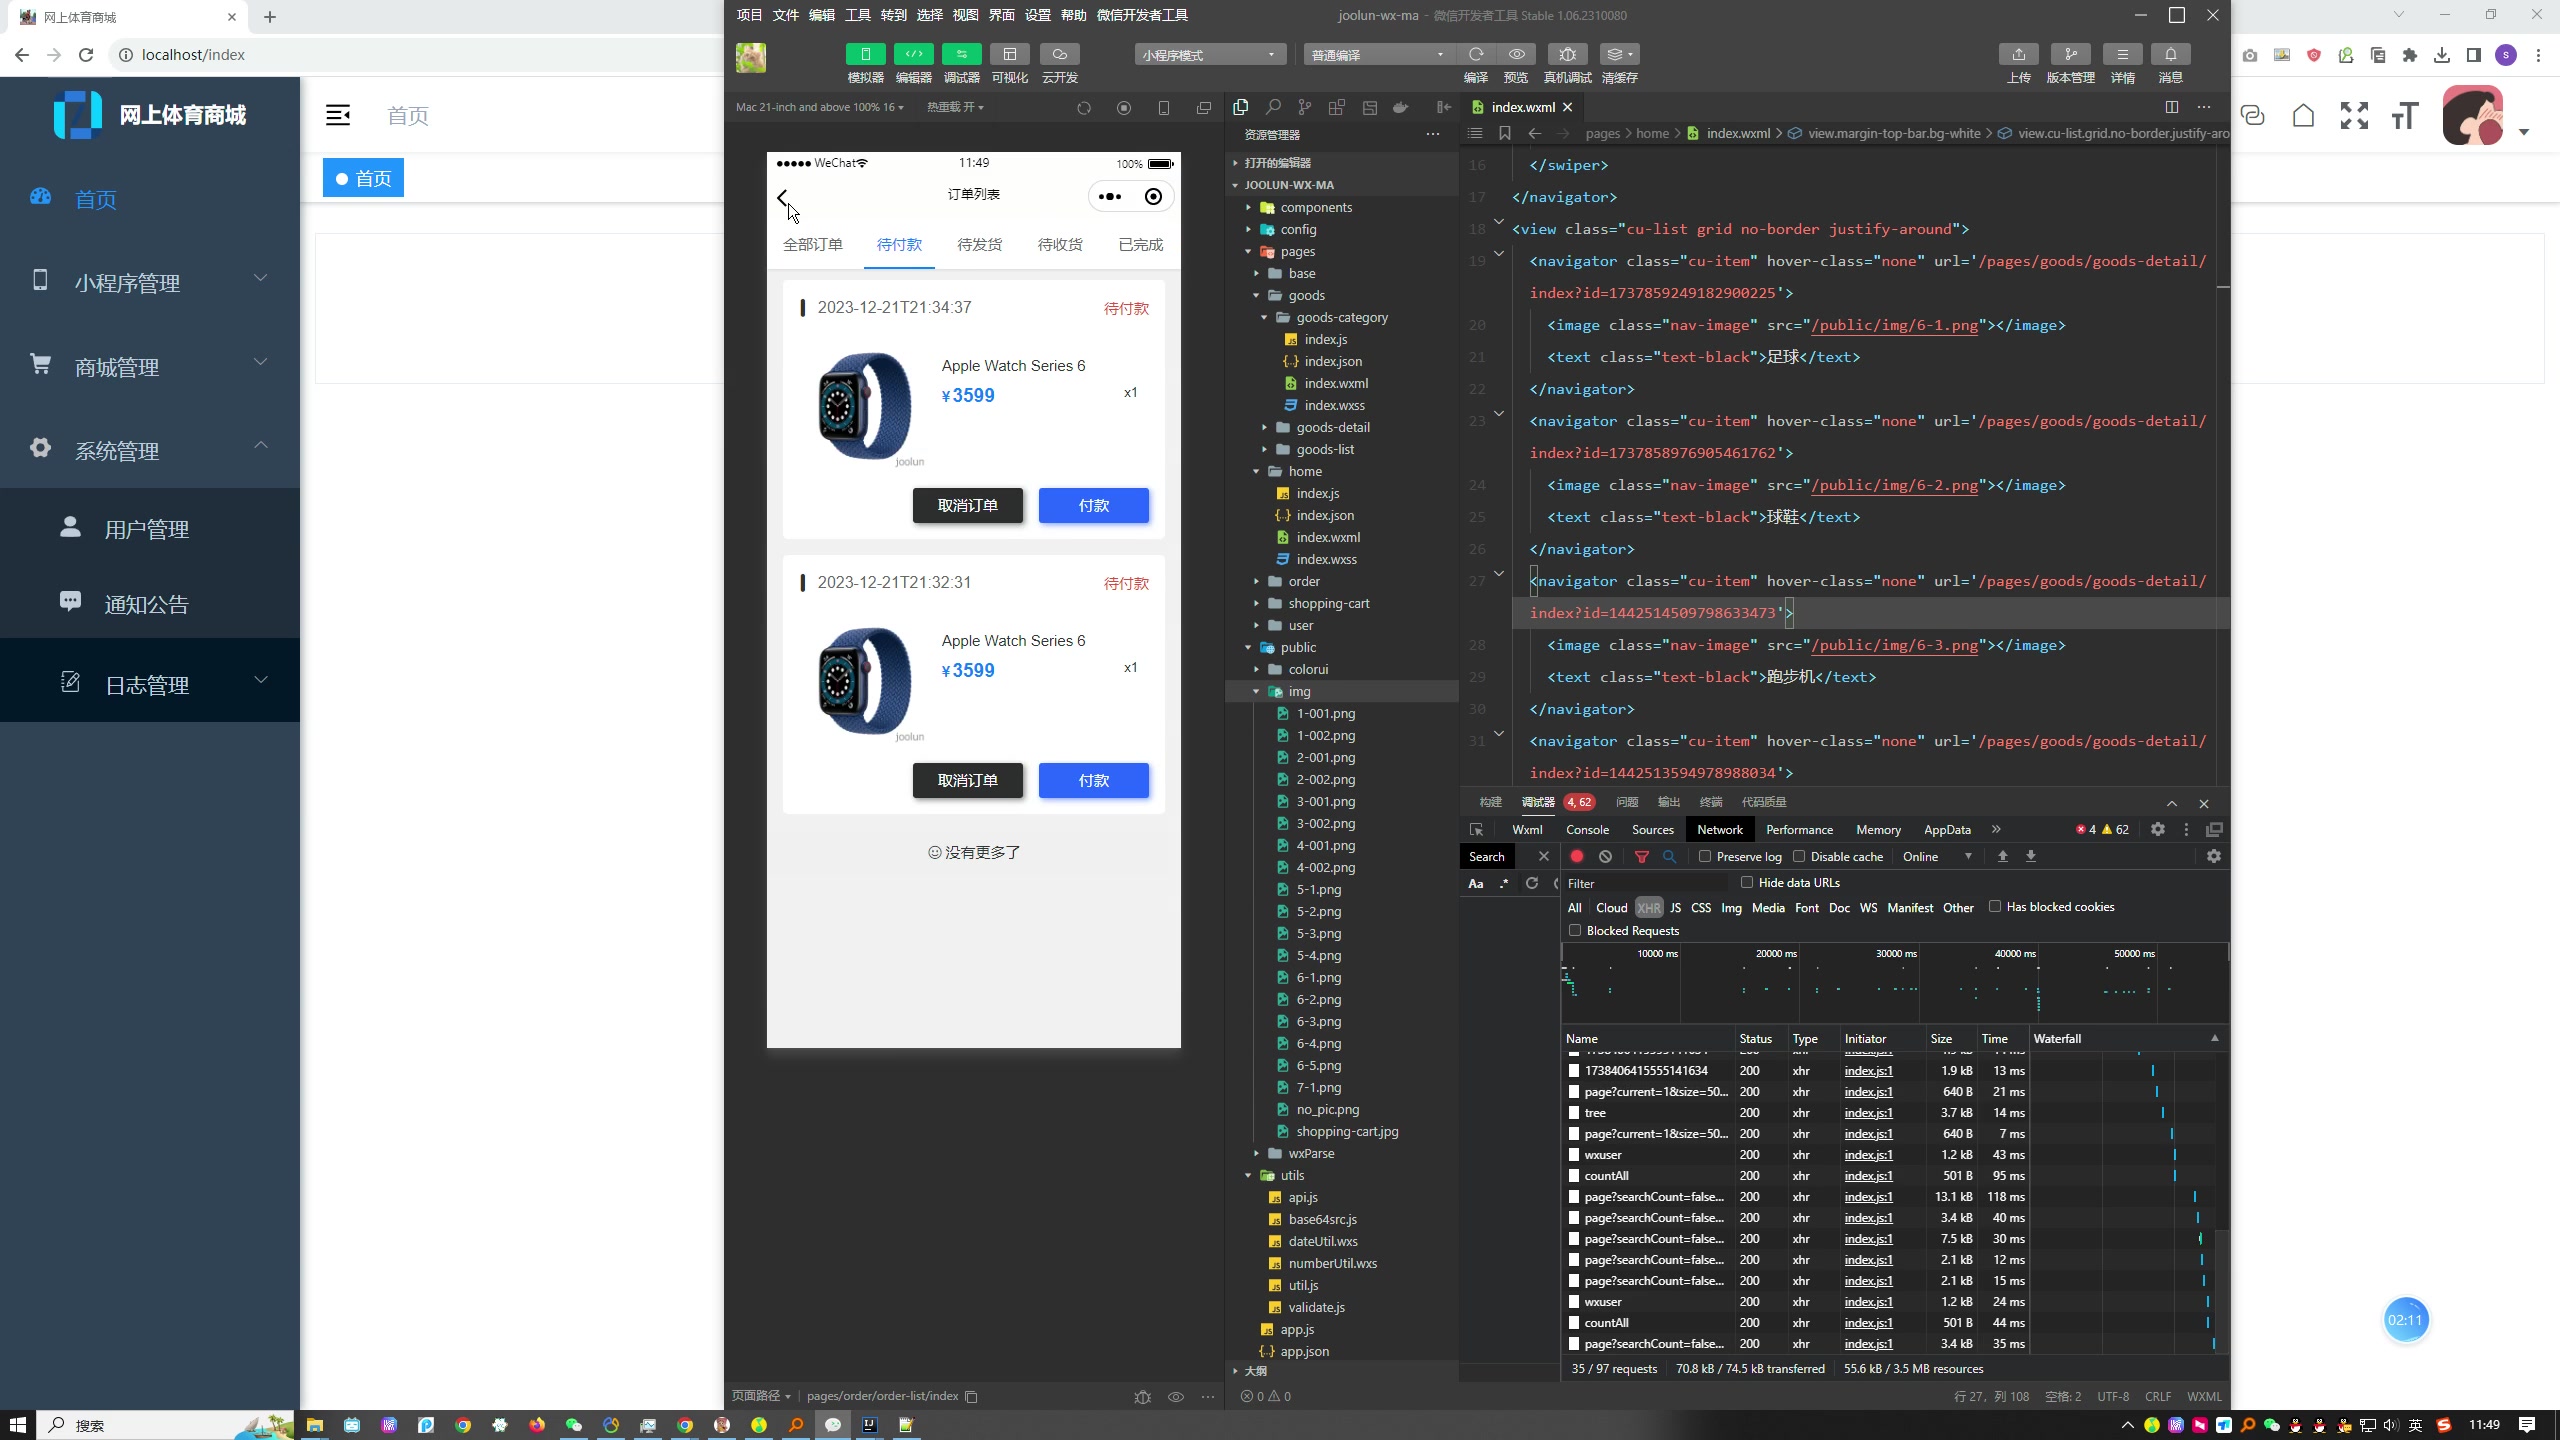Click the 预览 preview eye icon
Screen dimensions: 2560x1440
tap(1516, 54)
